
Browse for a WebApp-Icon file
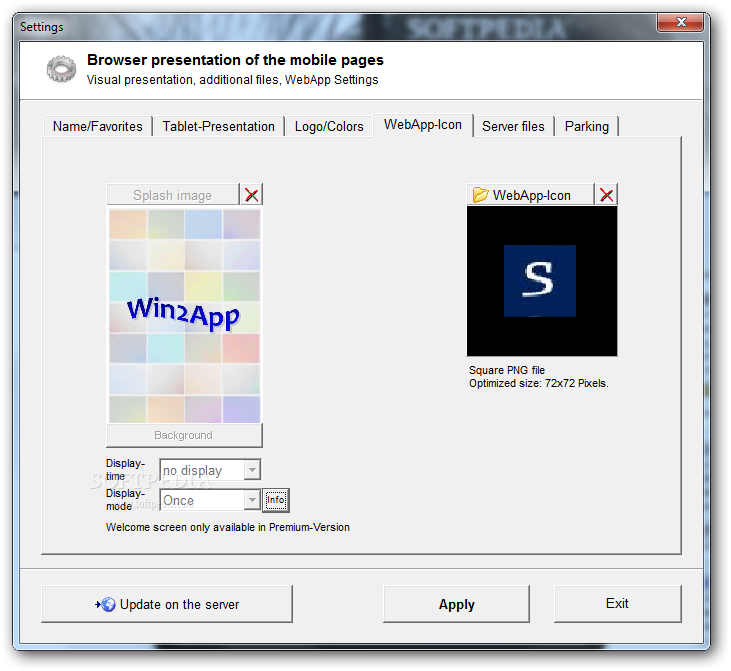coord(531,195)
